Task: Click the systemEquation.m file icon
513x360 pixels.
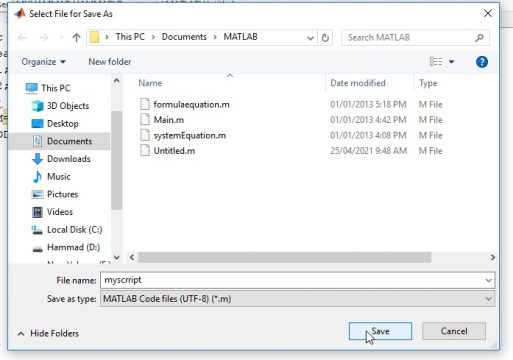Action: tap(145, 135)
